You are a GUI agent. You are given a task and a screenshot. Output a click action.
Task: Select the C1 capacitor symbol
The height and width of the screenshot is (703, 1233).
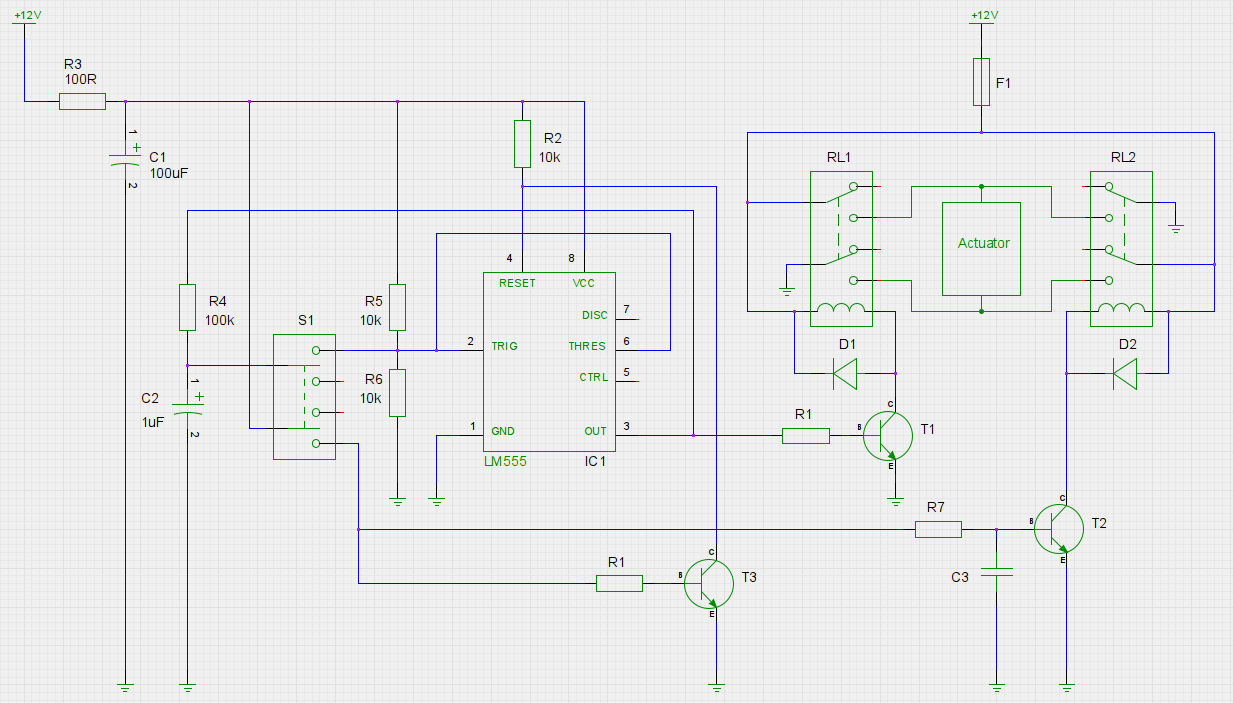pyautogui.click(x=127, y=159)
